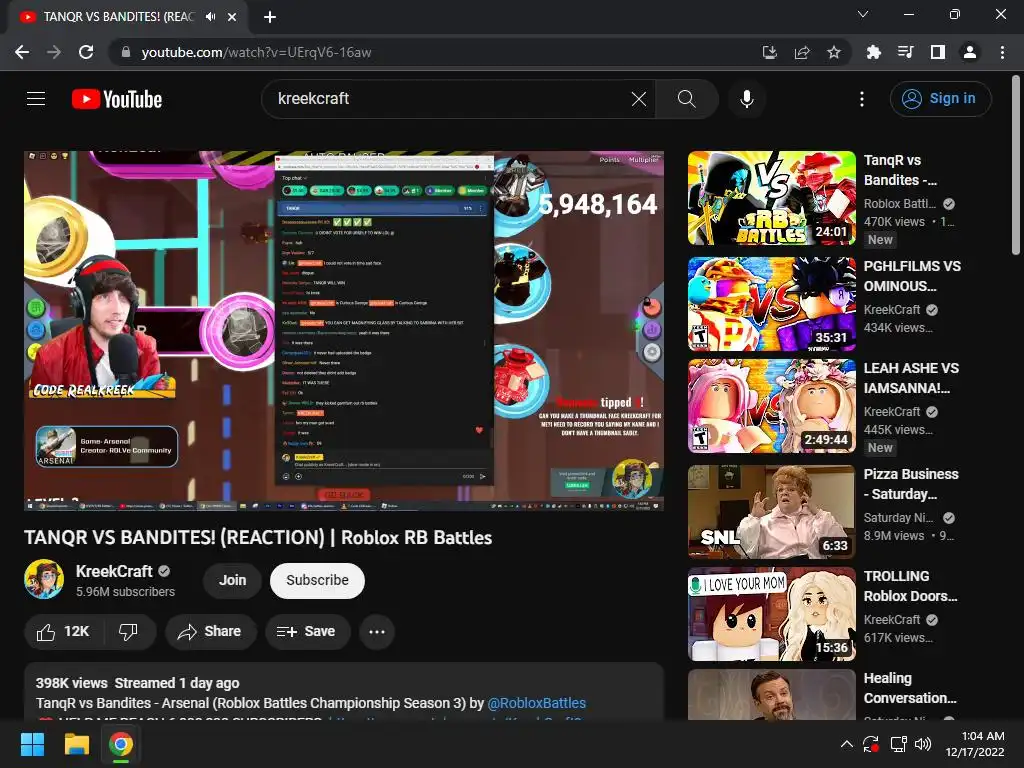Click the install app icon in address bar

770,52
